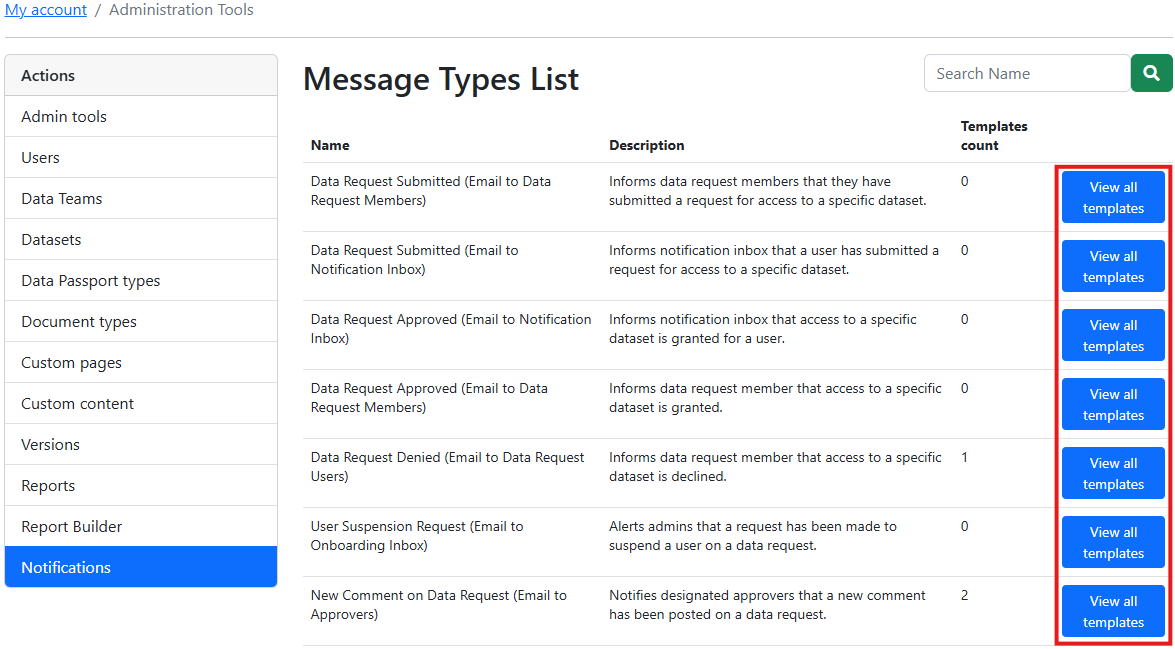View templates for Data Request Submitted to Members
Screen dimensions: 1175x649
(x=1113, y=197)
